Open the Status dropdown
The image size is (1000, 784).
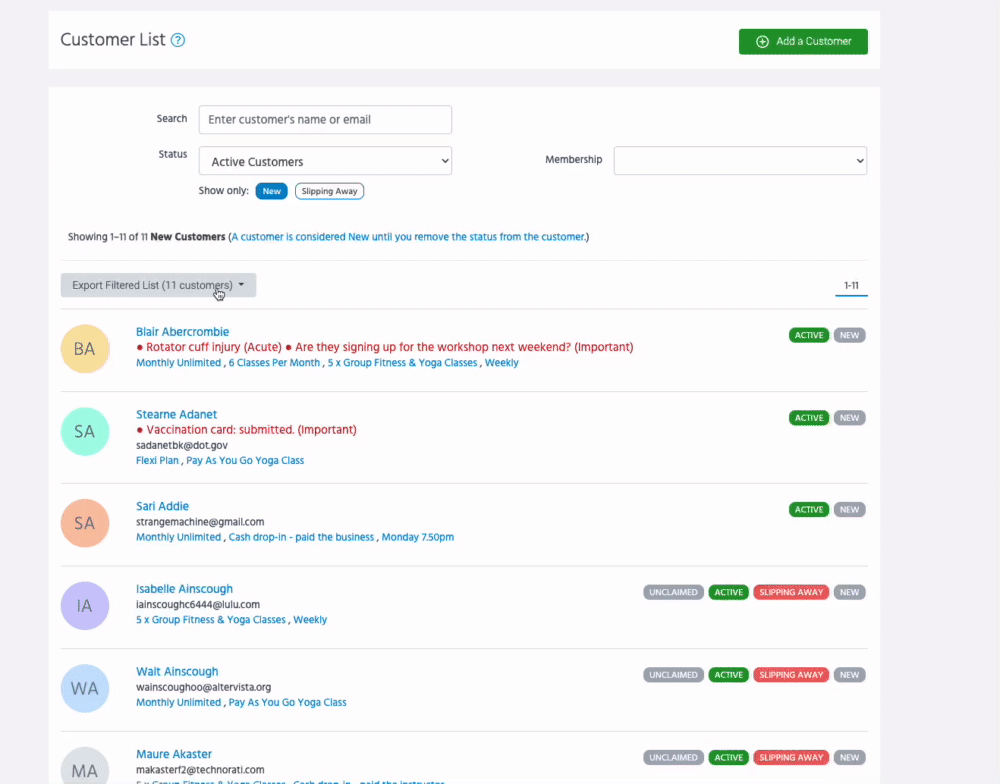click(325, 161)
